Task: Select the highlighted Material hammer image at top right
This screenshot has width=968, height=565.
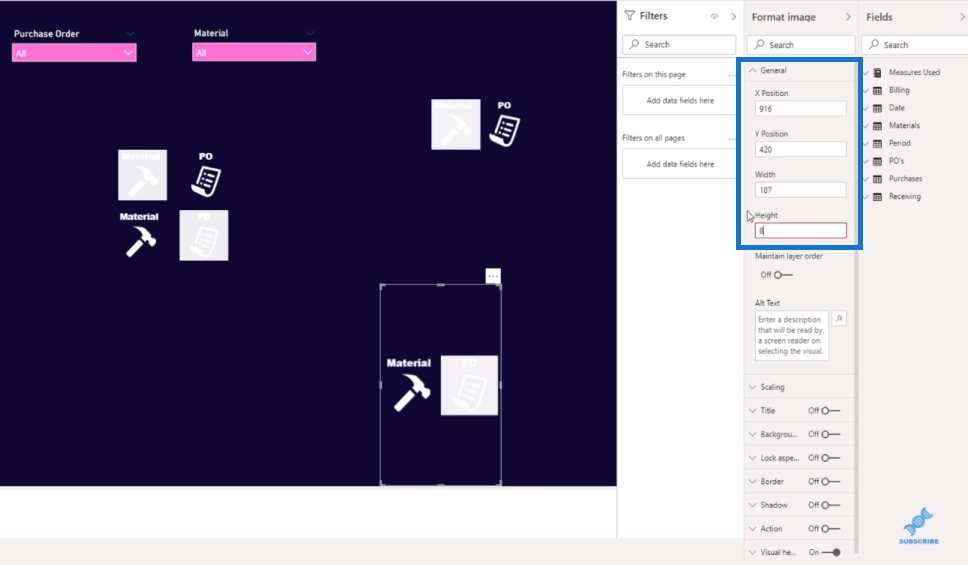Action: [456, 124]
